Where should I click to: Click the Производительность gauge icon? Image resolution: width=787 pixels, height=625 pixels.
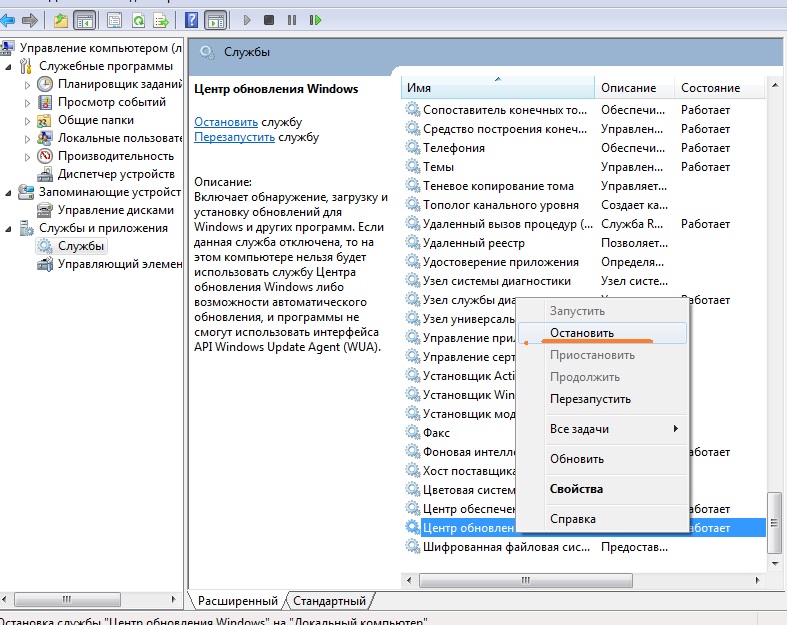45,156
